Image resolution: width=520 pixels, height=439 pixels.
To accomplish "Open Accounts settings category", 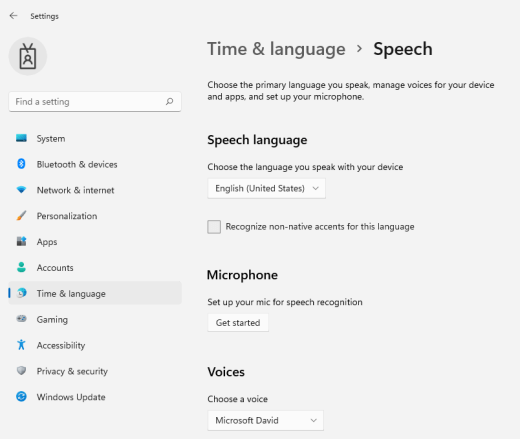I will 95,267.
